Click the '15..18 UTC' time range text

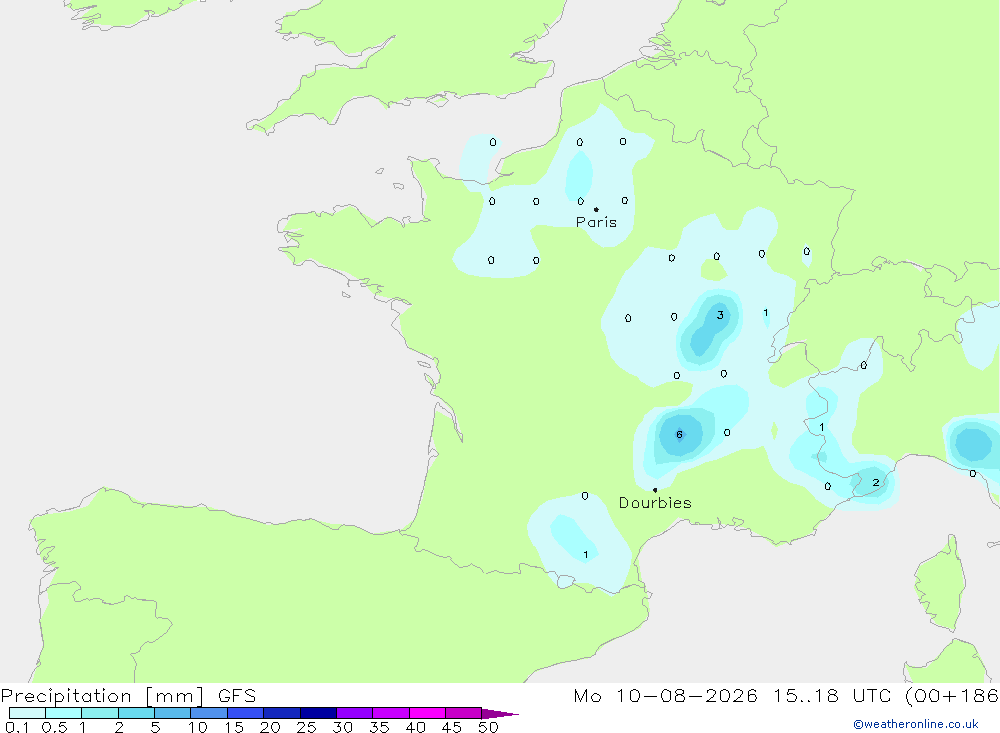832,696
